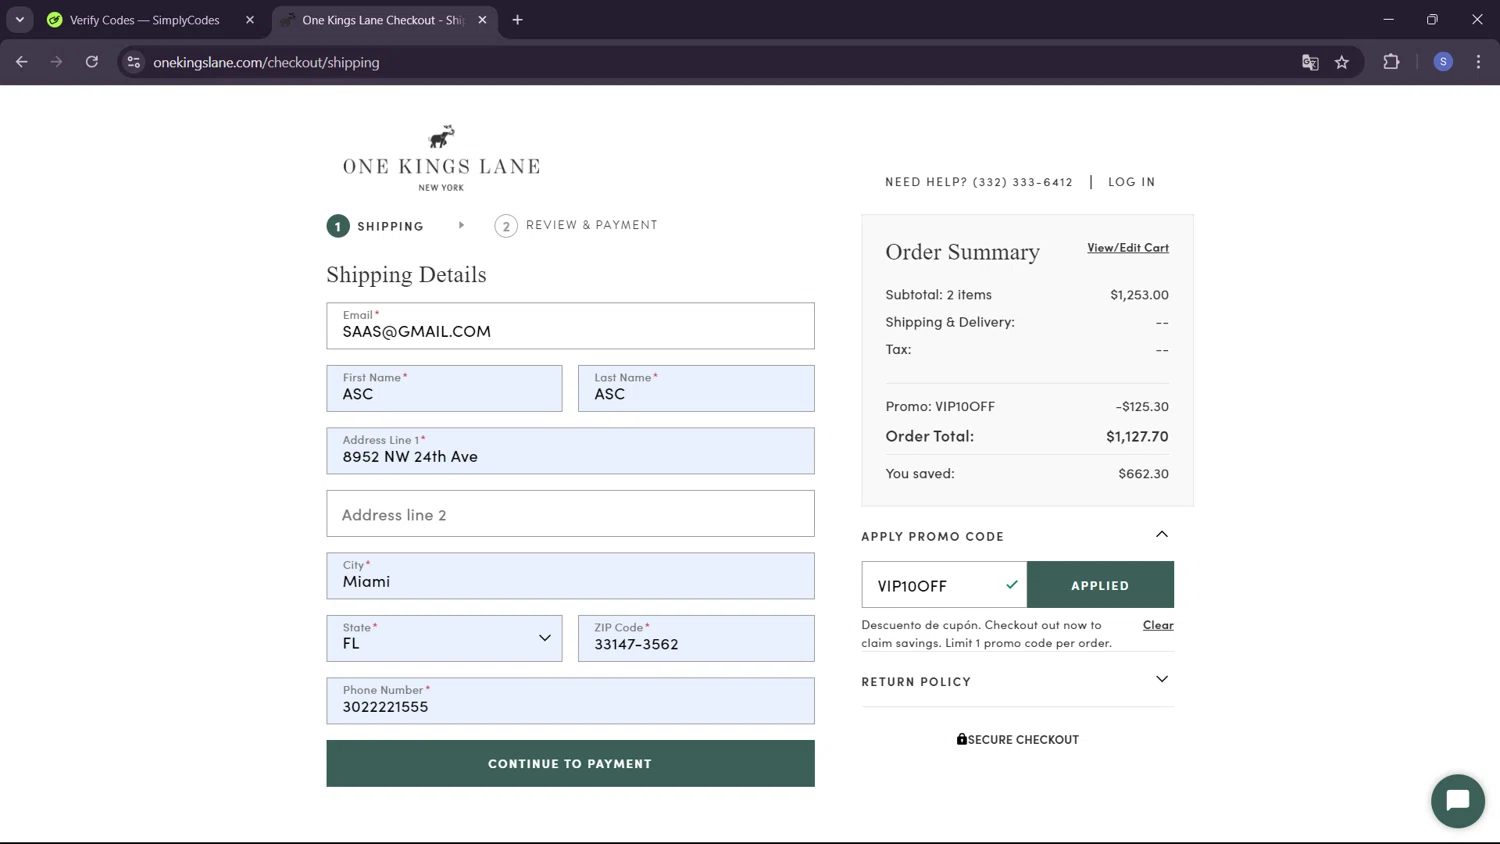The image size is (1500, 844).
Task: Open the tab search dropdown arrow
Action: tap(20, 20)
